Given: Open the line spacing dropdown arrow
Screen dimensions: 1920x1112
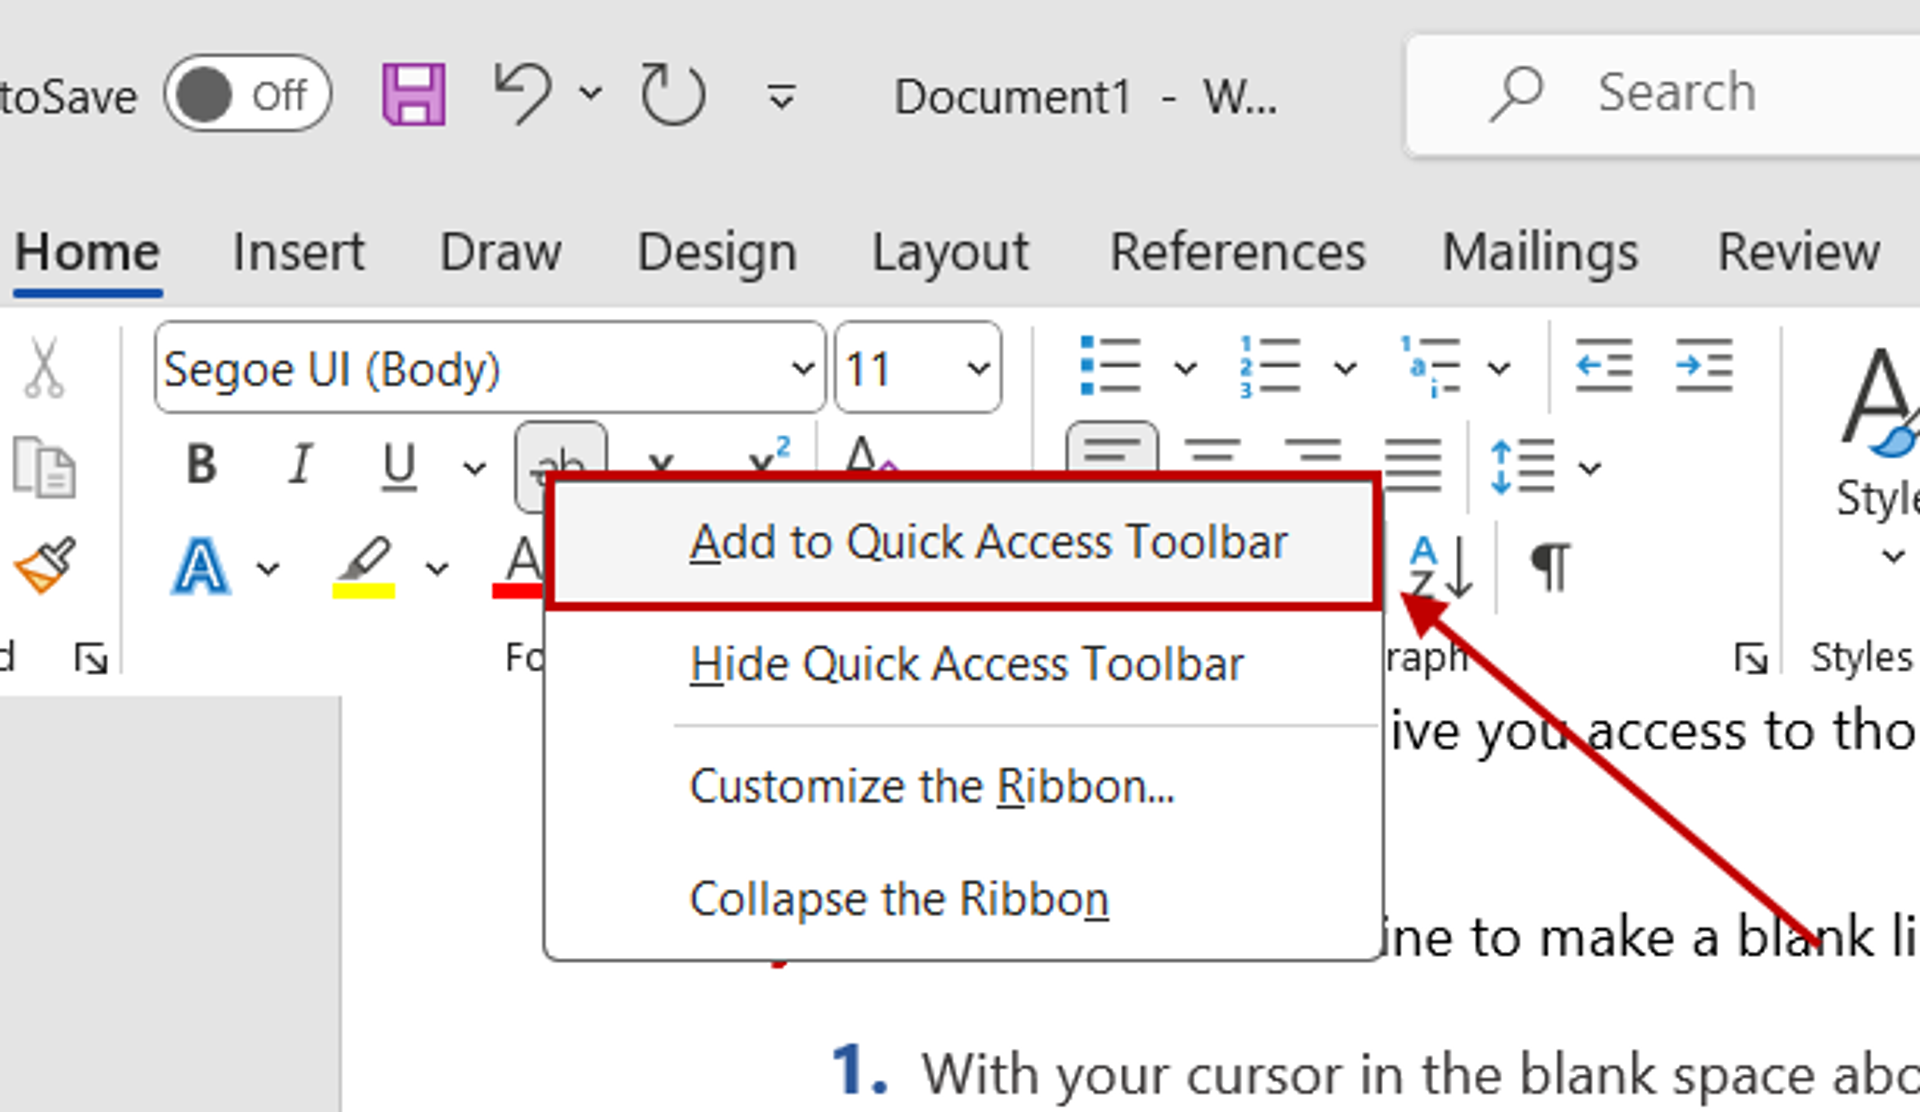Looking at the screenshot, I should pyautogui.click(x=1590, y=467).
